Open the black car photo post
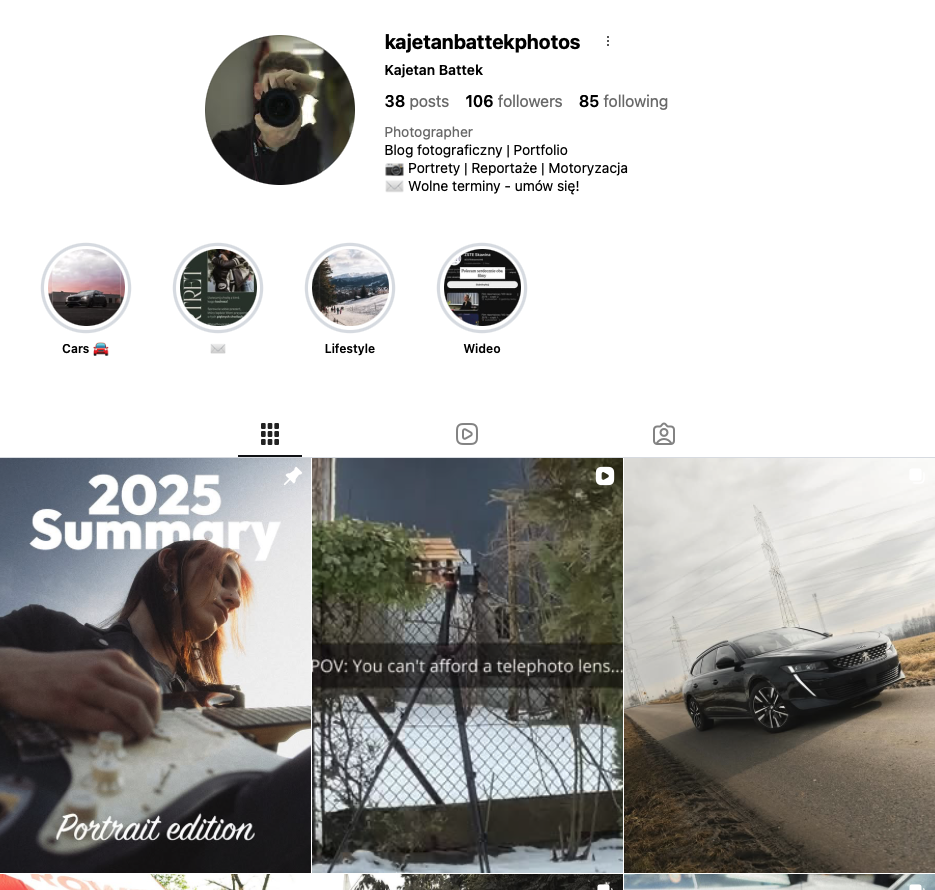Viewport: 935px width, 890px height. click(779, 665)
